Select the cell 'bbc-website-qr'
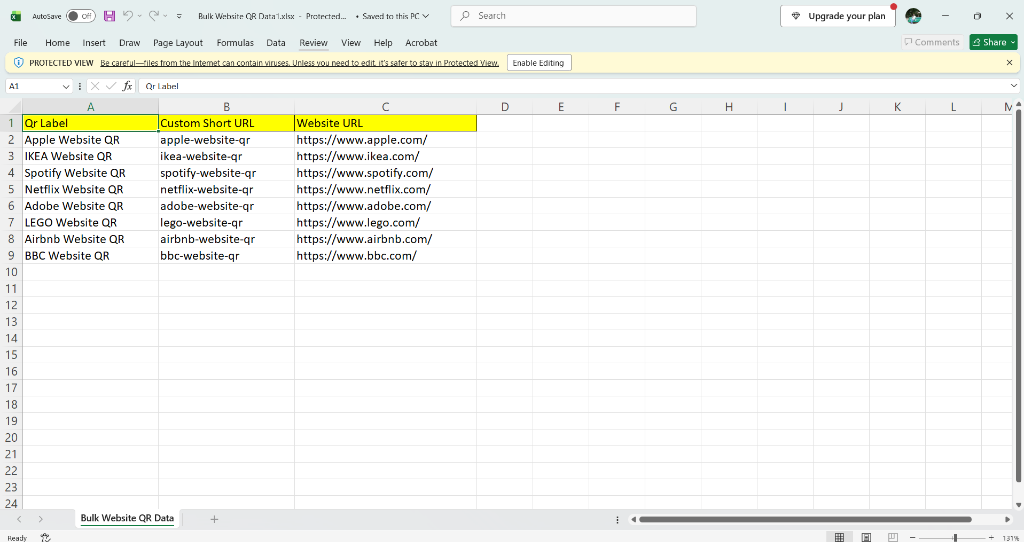Screen dimensions: 1024x542 click(226, 256)
